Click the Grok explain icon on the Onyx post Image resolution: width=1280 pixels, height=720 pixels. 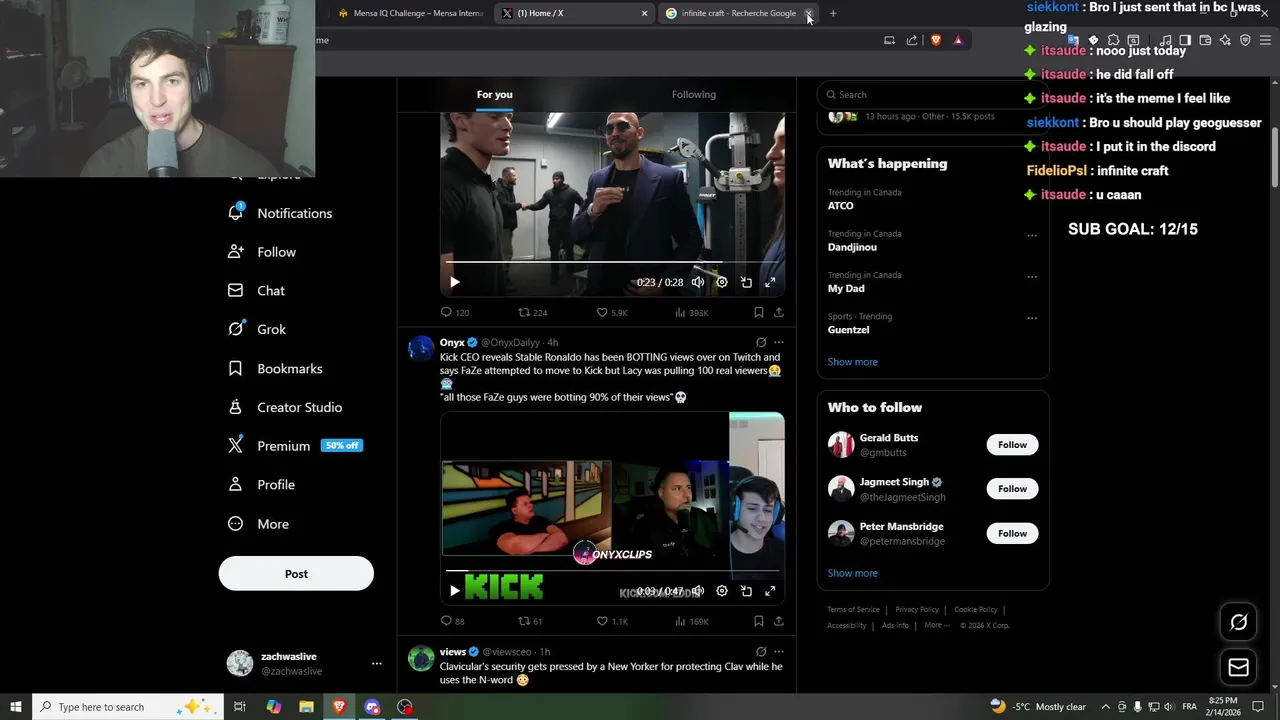tap(761, 342)
